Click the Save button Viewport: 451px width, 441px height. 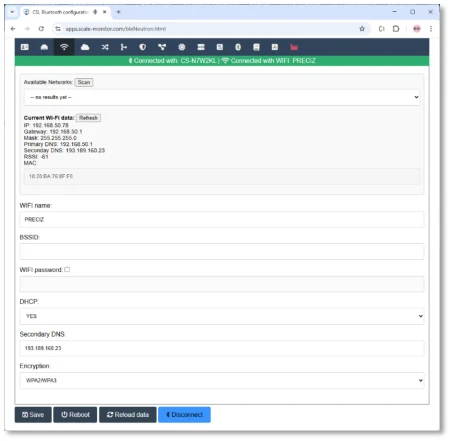(x=33, y=415)
